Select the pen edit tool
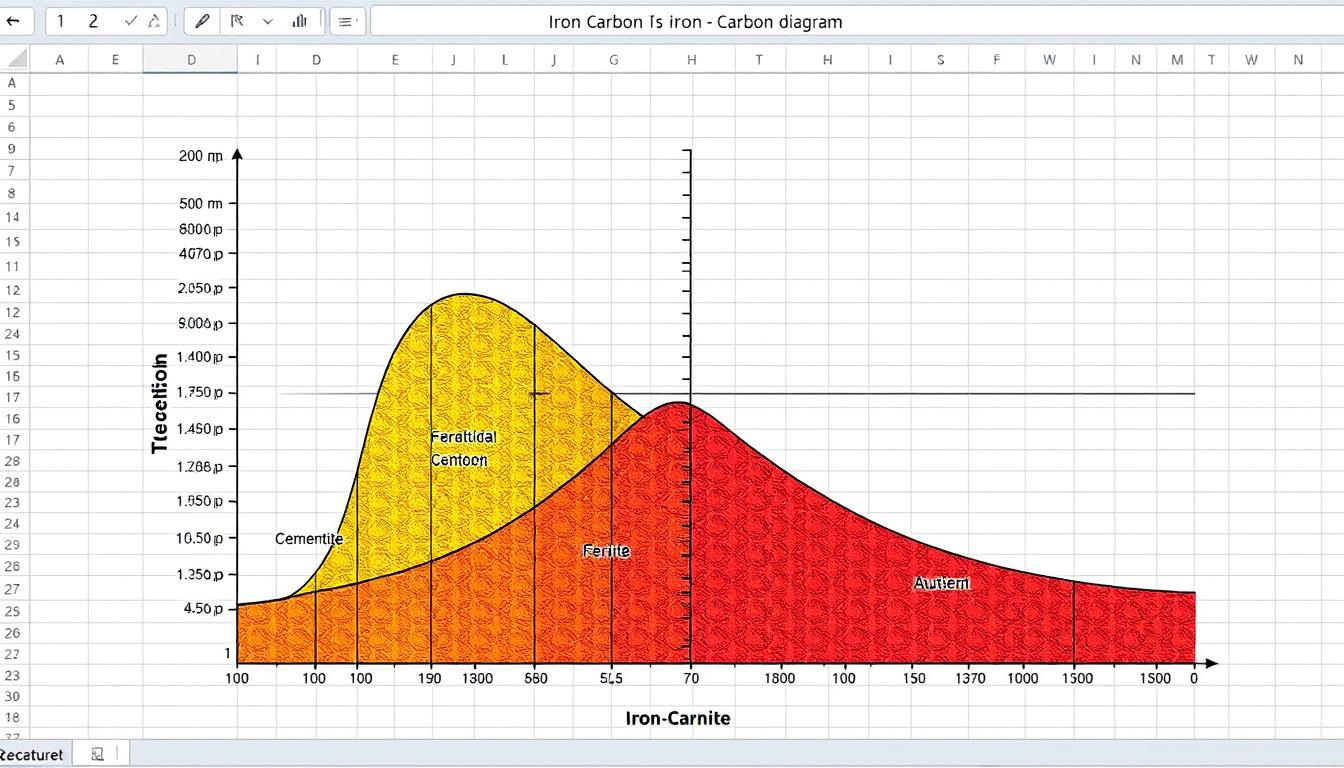The width and height of the screenshot is (1344, 768). click(203, 21)
